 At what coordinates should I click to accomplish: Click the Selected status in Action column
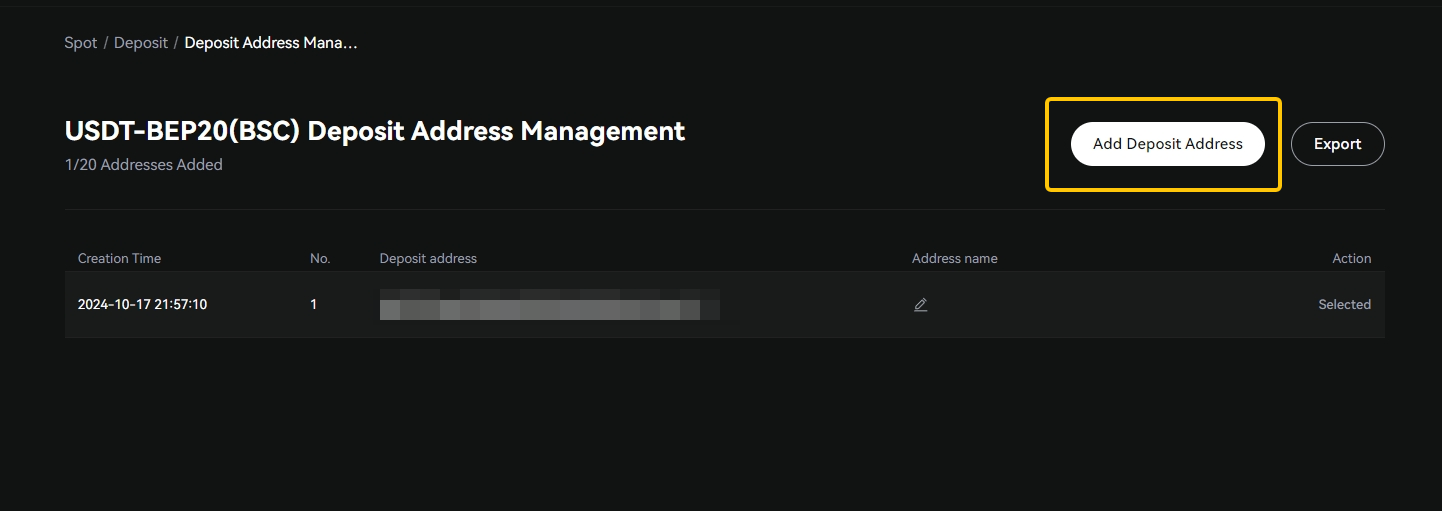click(x=1344, y=305)
